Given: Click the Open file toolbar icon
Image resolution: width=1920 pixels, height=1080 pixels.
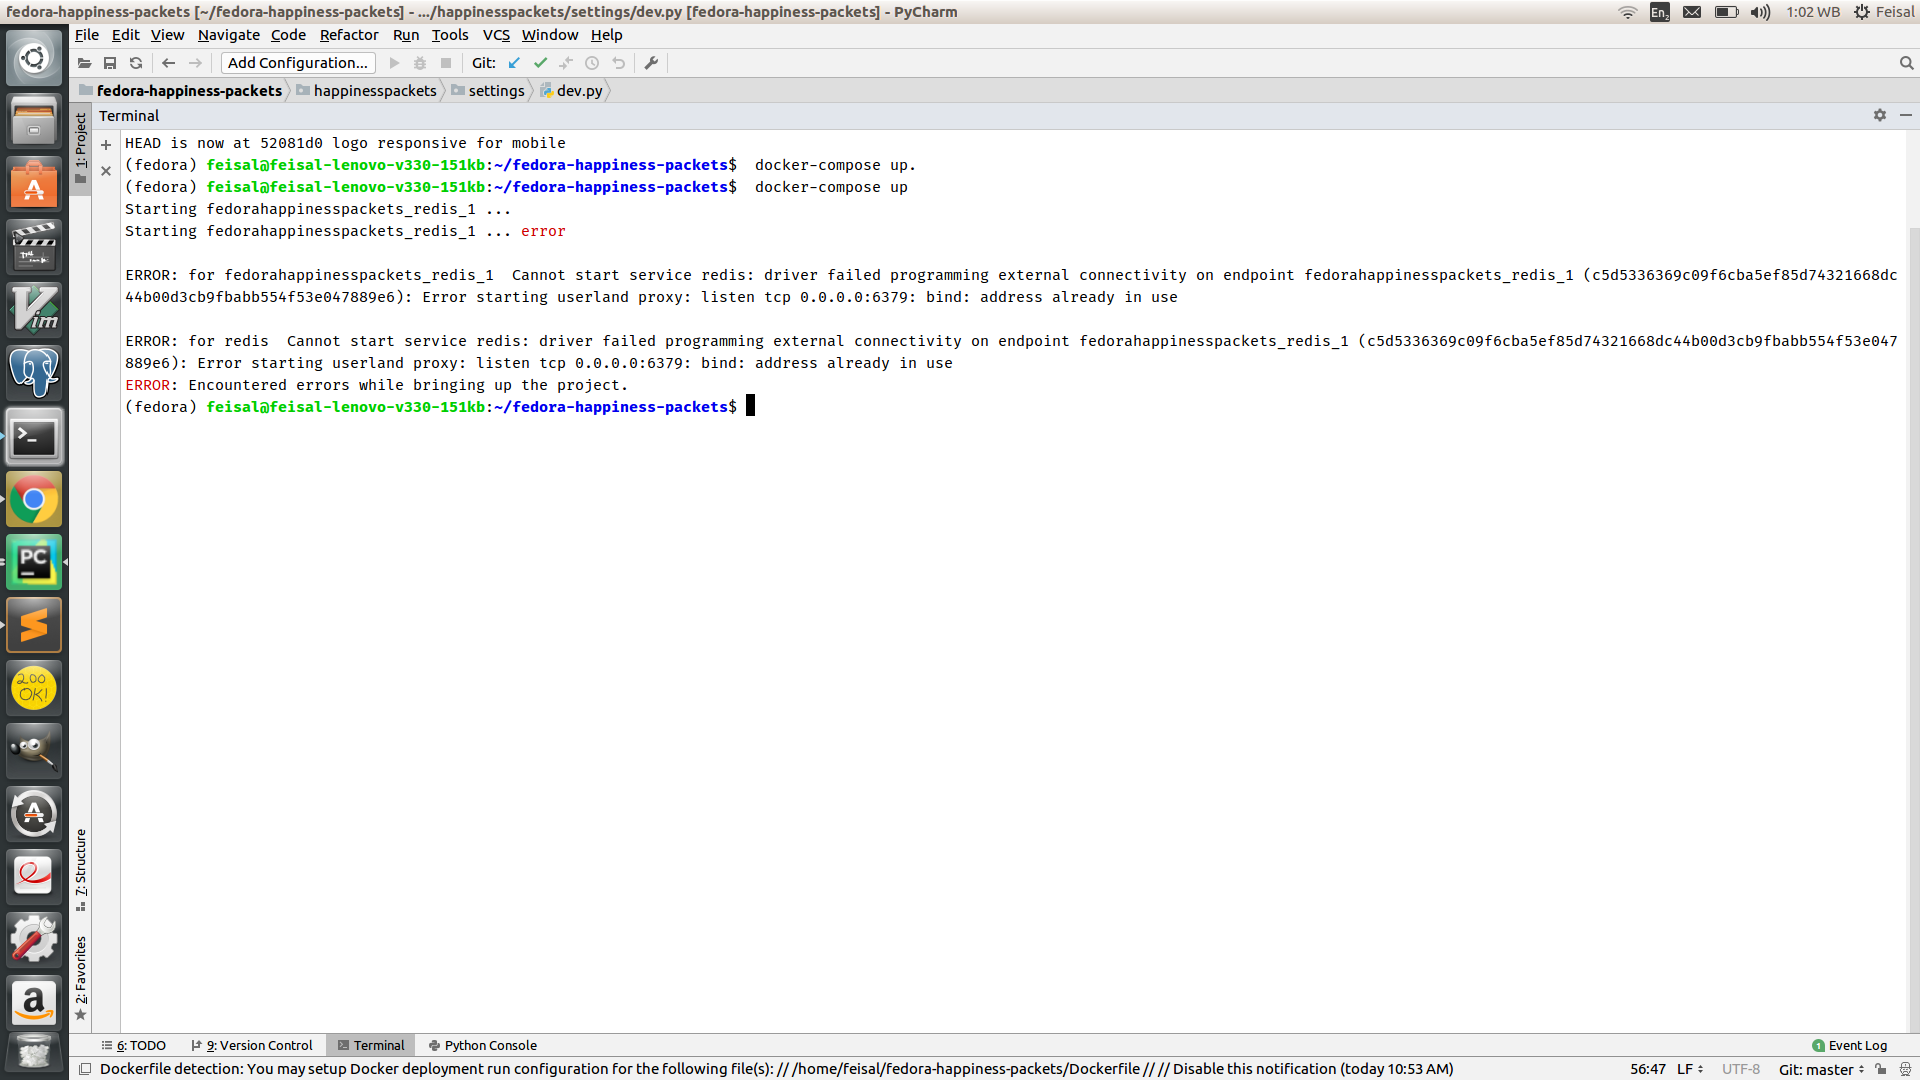Looking at the screenshot, I should 84,63.
